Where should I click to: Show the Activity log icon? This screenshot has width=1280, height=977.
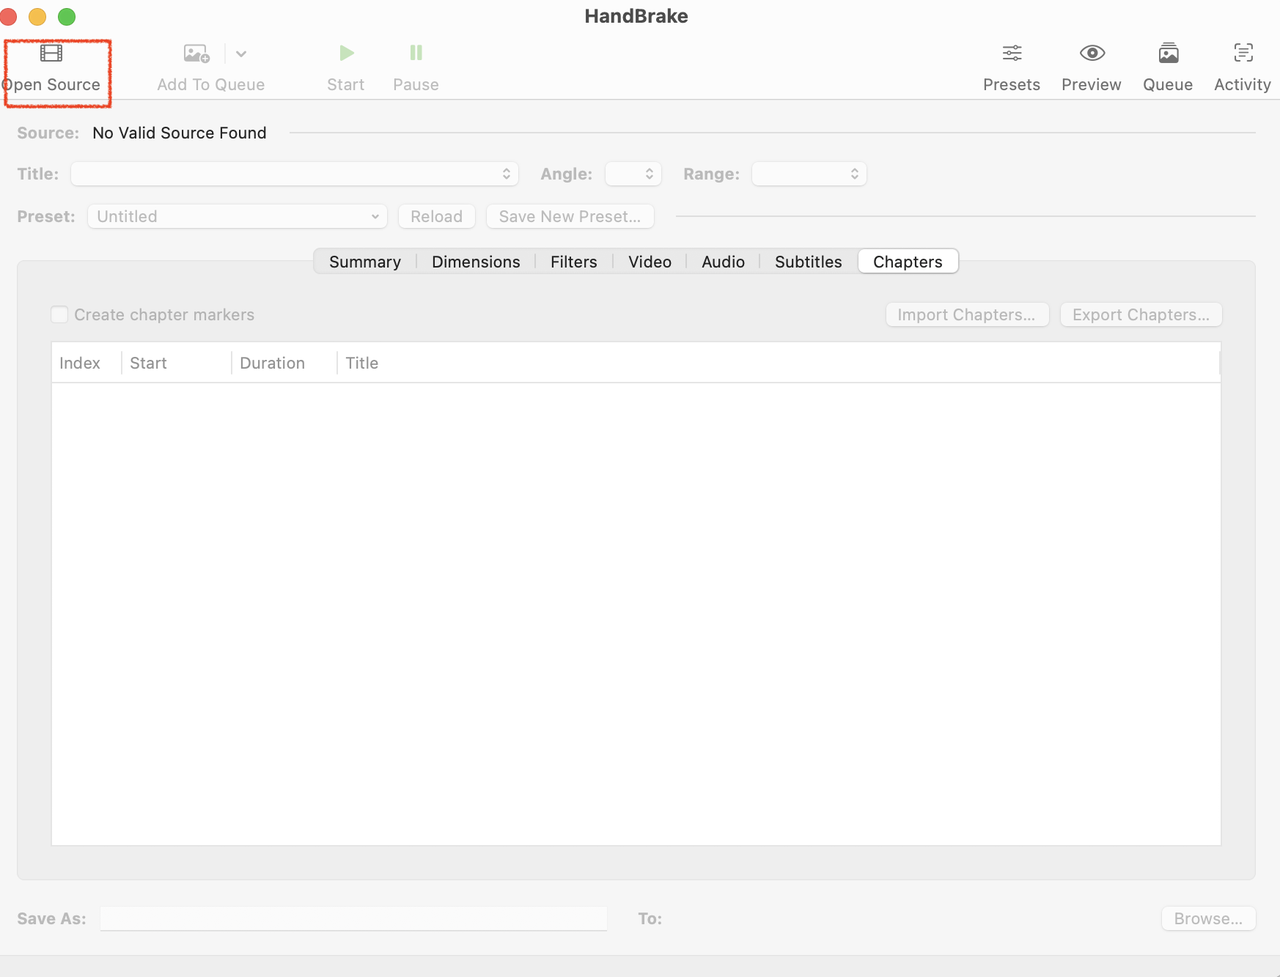click(x=1242, y=53)
